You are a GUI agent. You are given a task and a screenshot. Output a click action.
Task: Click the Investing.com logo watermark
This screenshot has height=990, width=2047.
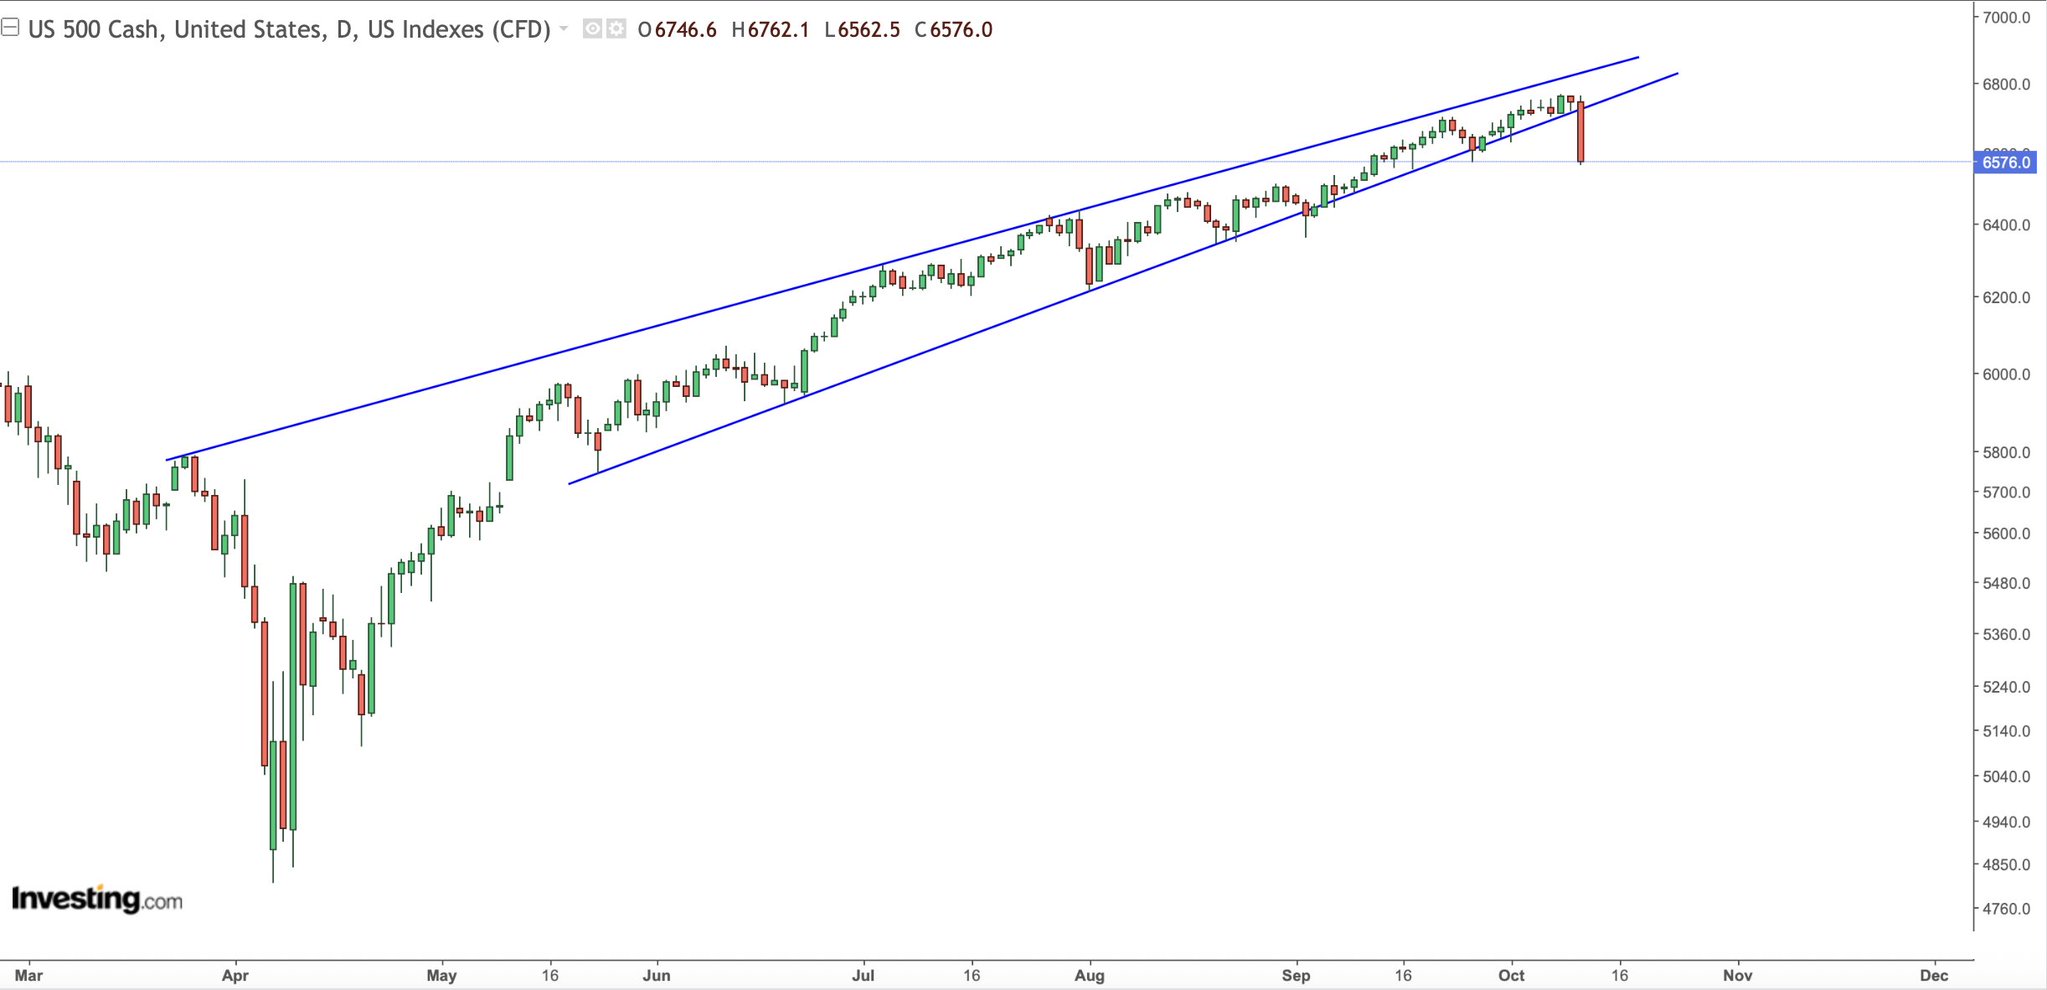(97, 899)
